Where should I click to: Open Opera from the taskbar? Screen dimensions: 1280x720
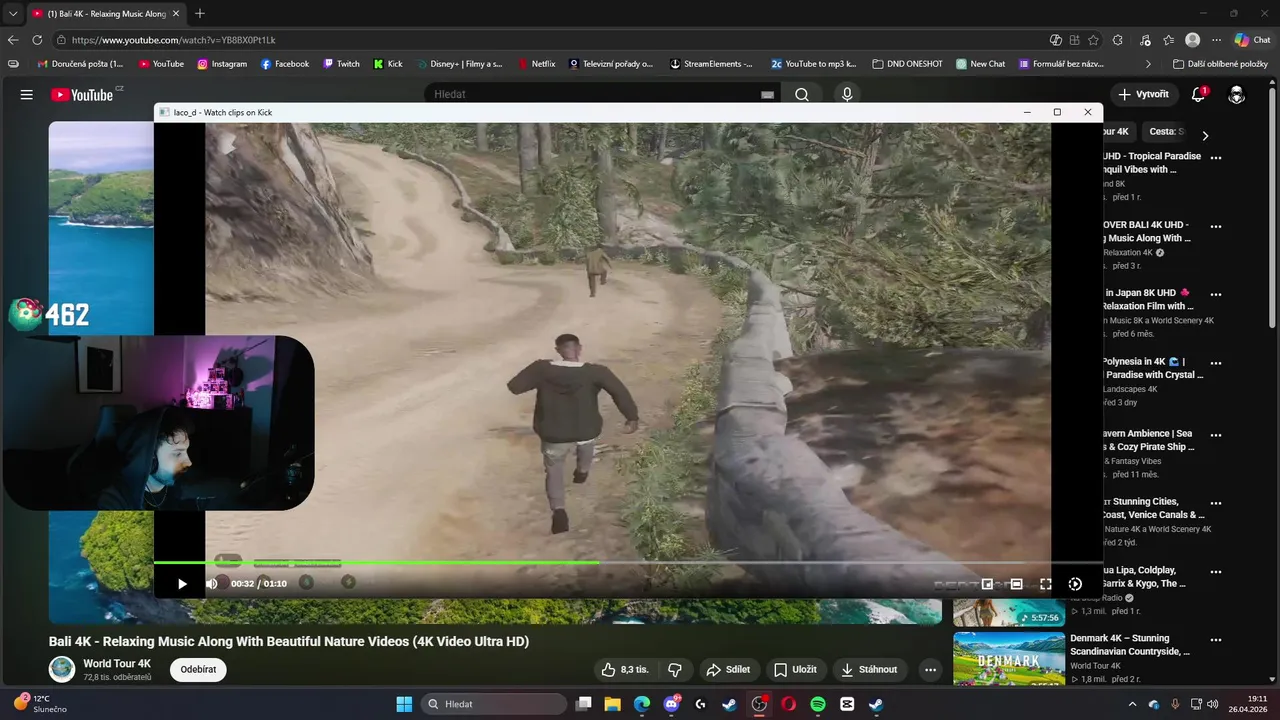coord(788,704)
